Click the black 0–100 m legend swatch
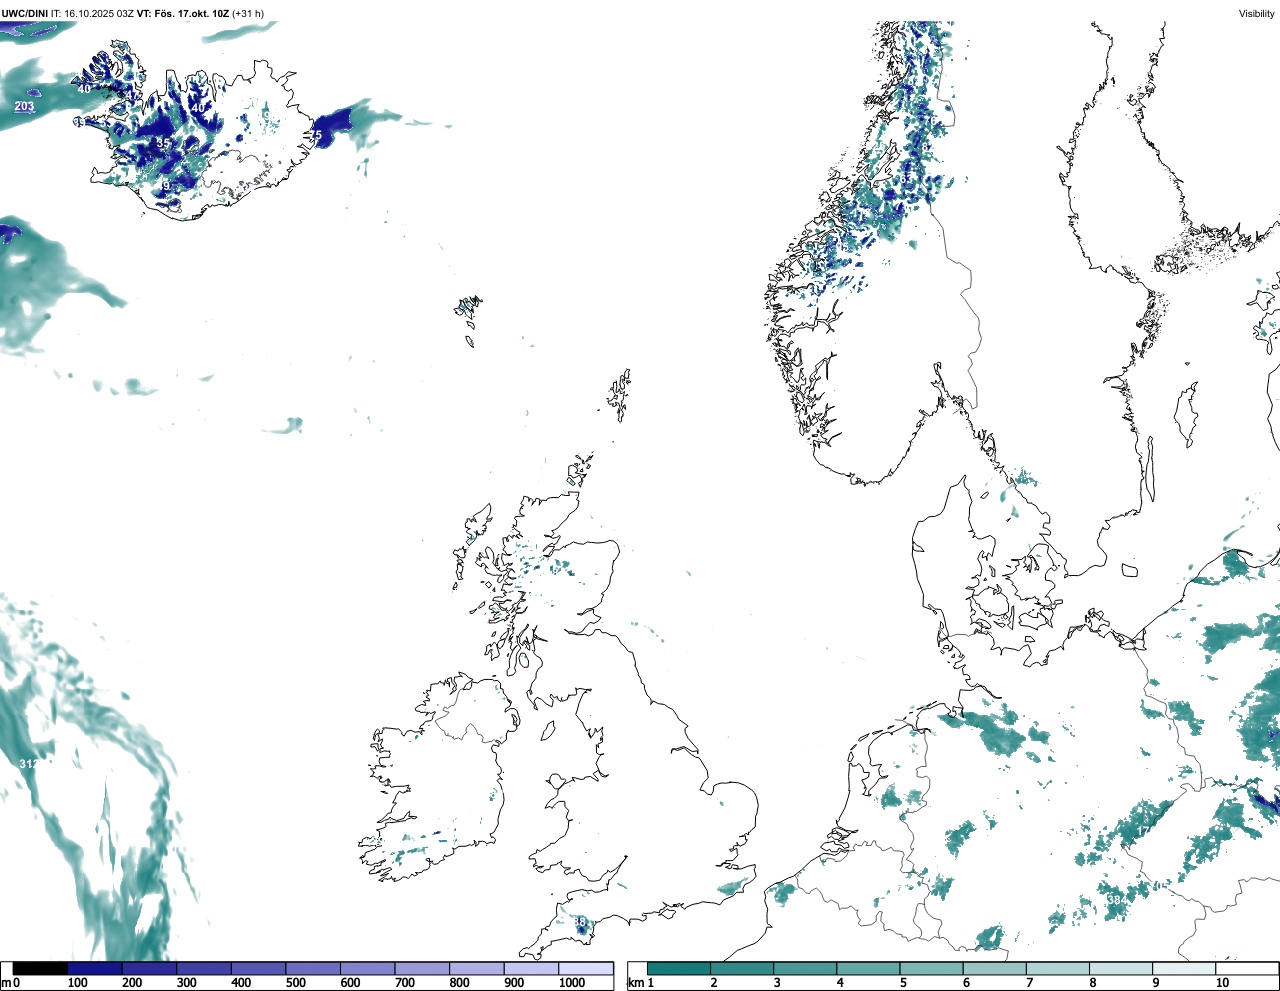 pos(40,968)
